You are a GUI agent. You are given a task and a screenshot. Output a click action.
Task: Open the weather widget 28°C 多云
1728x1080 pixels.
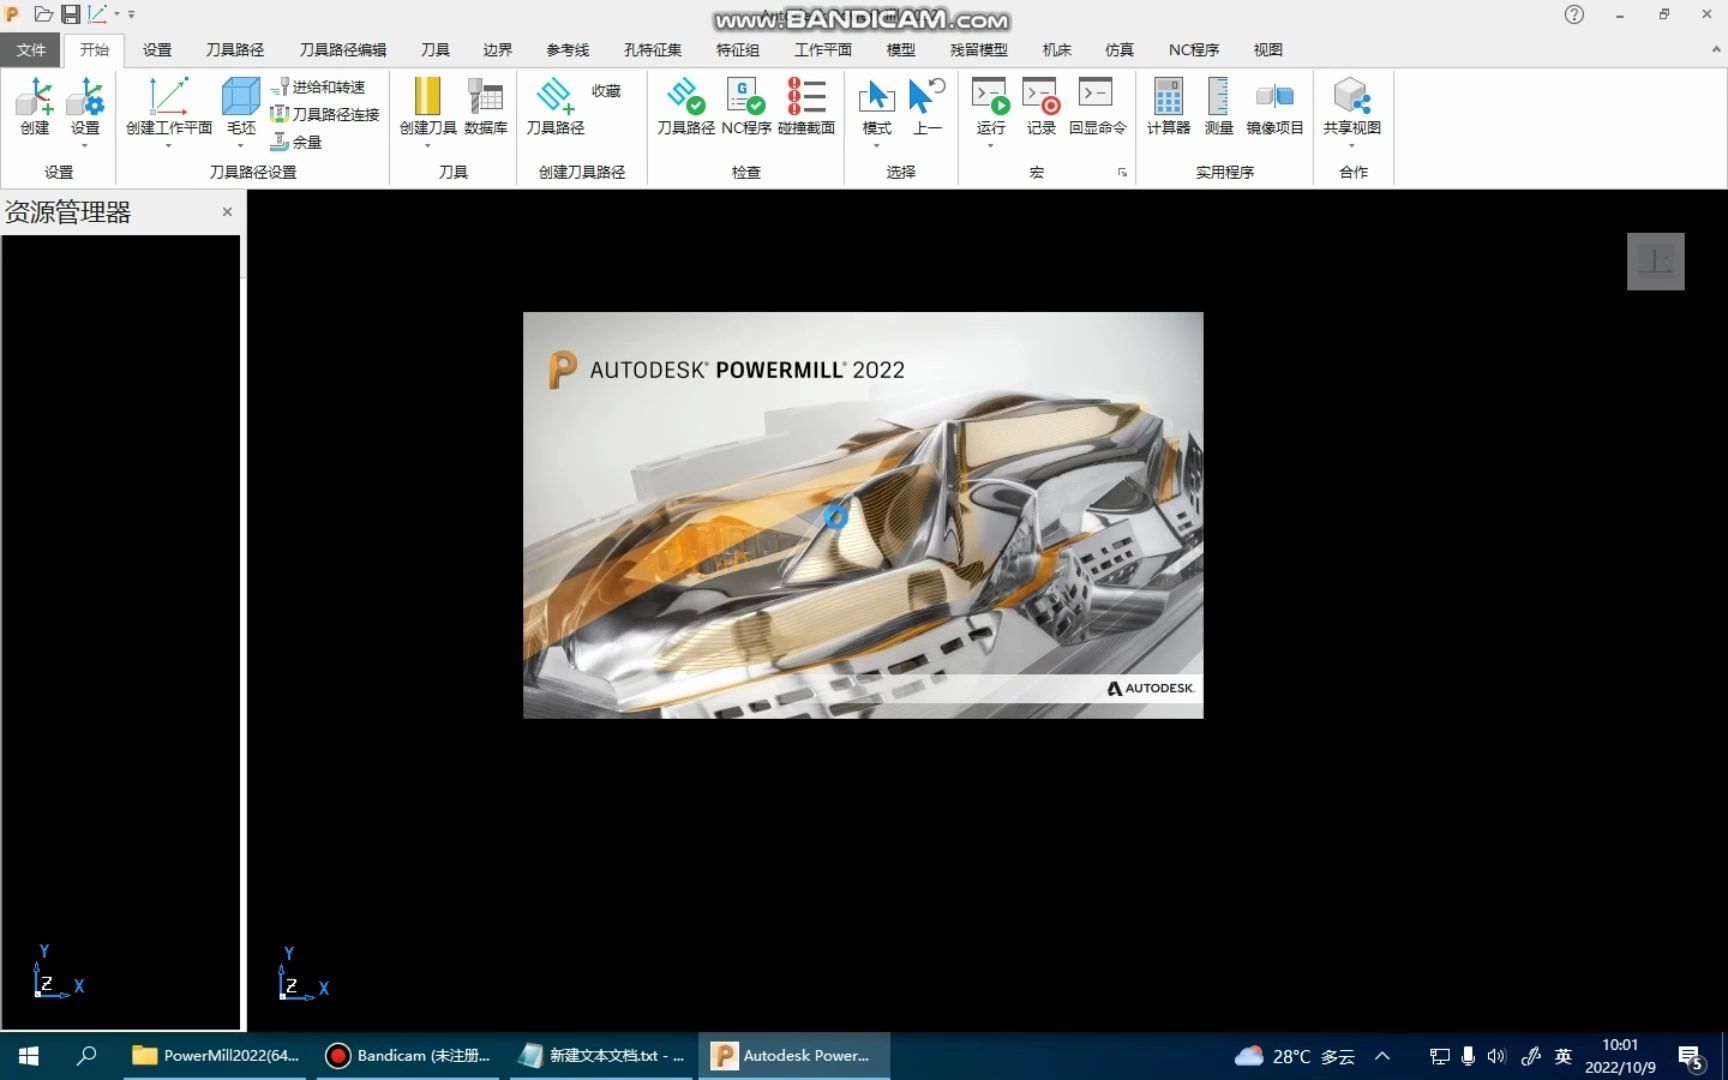1295,1056
